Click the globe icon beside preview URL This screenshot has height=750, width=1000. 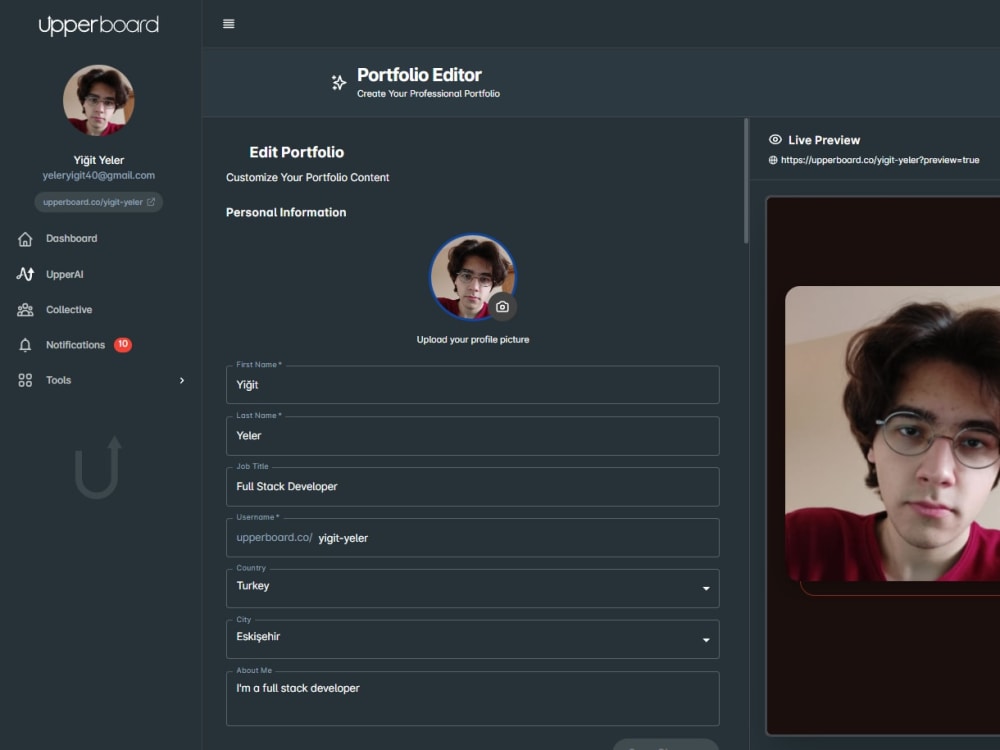(x=773, y=160)
